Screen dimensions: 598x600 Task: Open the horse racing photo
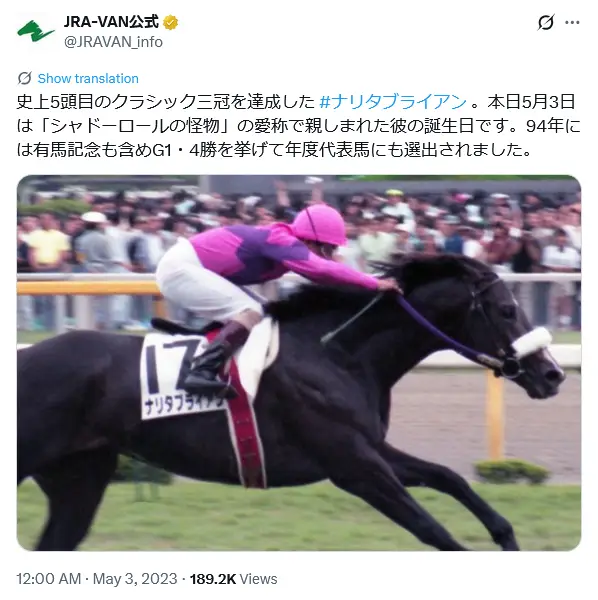point(299,363)
